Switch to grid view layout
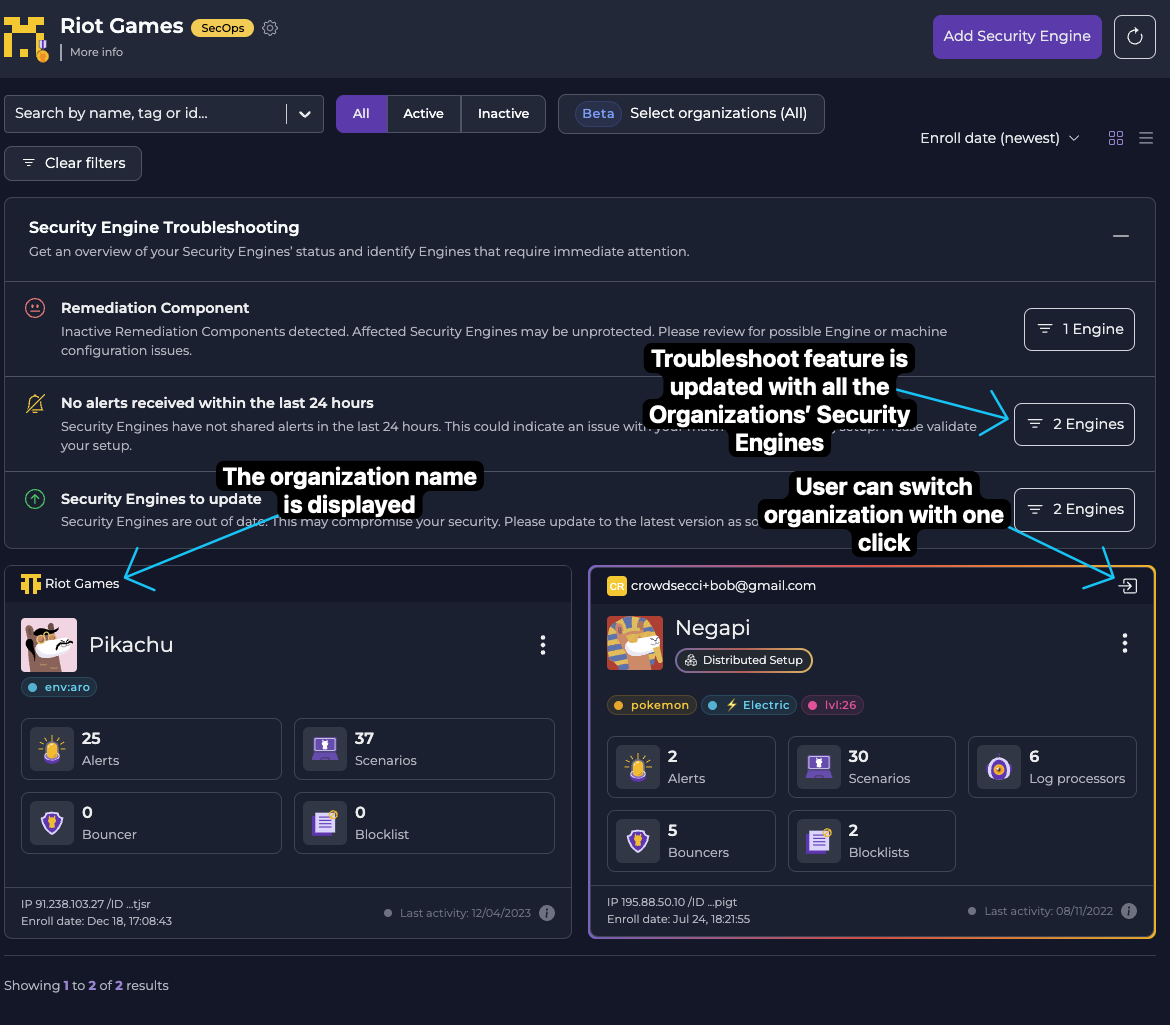Image resolution: width=1170 pixels, height=1025 pixels. coord(1115,138)
